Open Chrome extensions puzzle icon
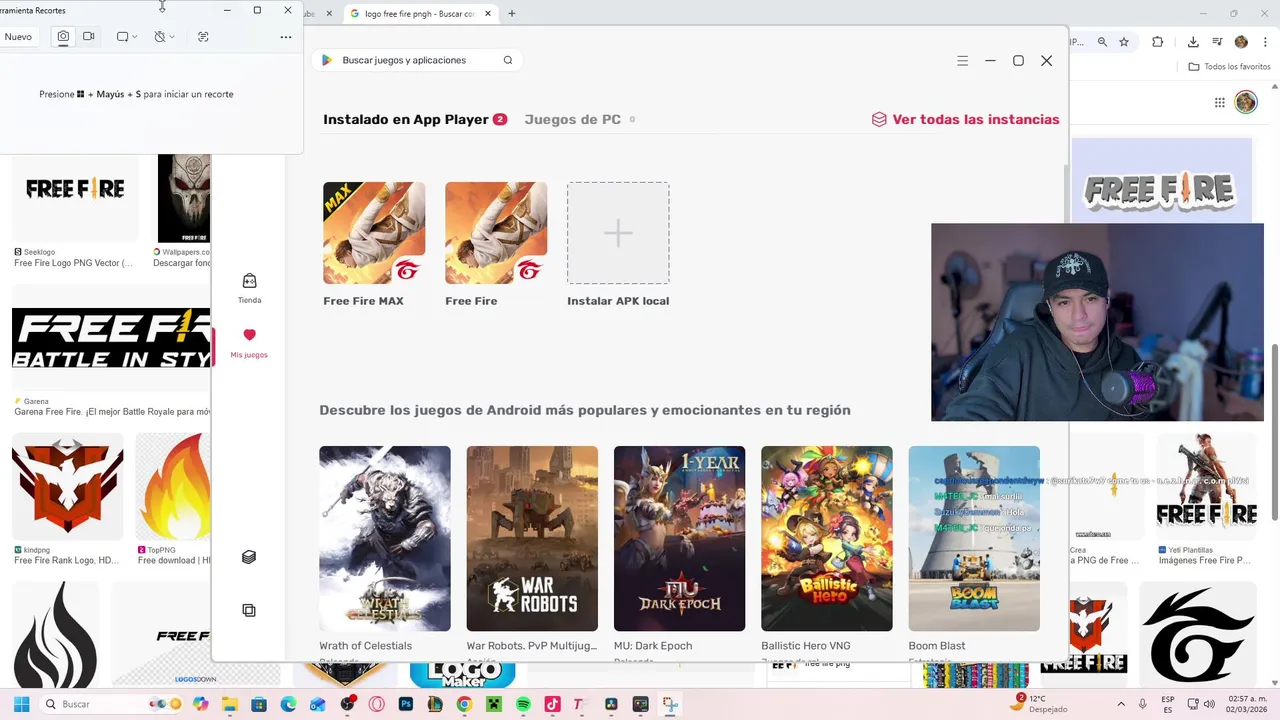This screenshot has width=1280, height=720. click(1158, 42)
